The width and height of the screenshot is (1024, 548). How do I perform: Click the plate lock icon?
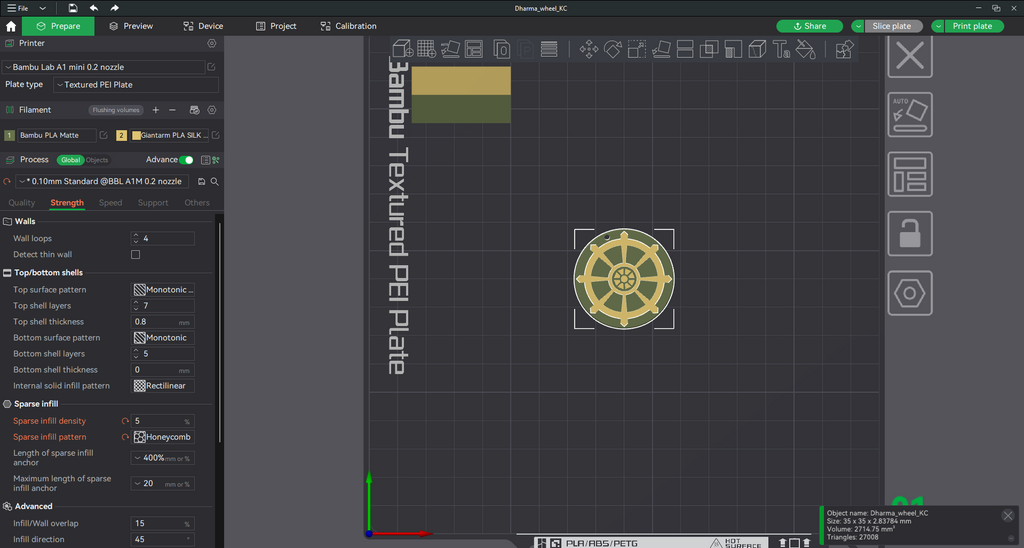910,233
